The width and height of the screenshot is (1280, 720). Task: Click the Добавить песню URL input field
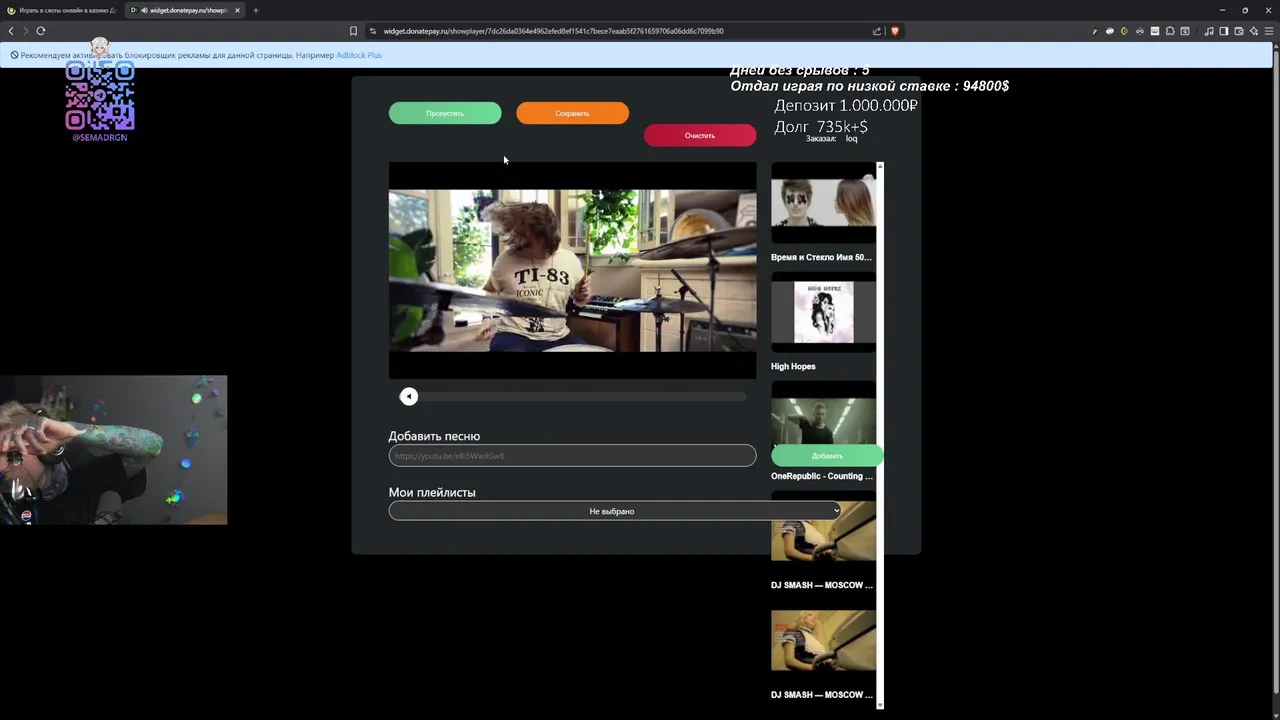click(x=572, y=456)
